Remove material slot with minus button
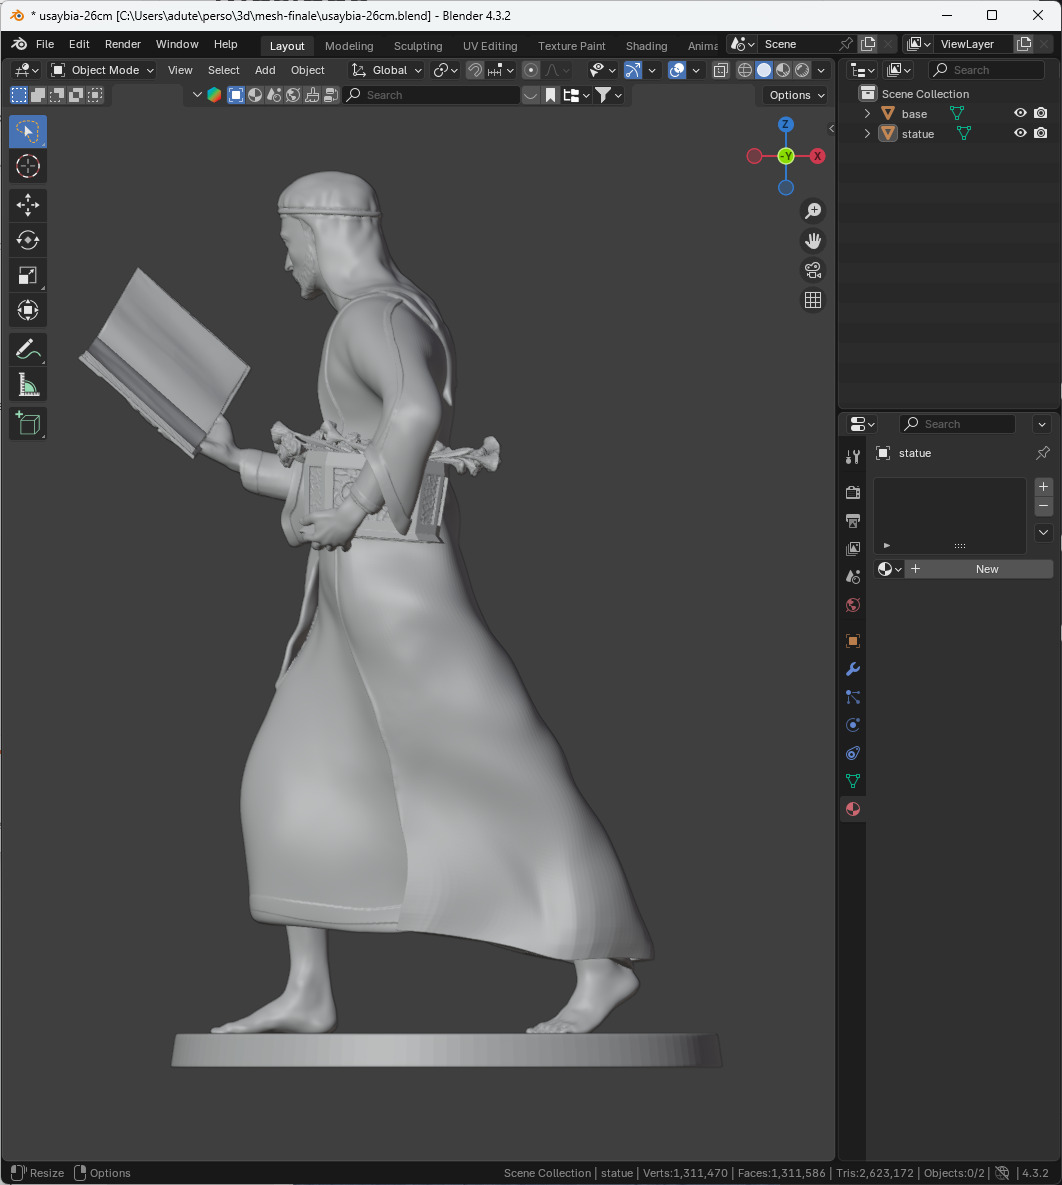The image size is (1062, 1185). click(1043, 506)
